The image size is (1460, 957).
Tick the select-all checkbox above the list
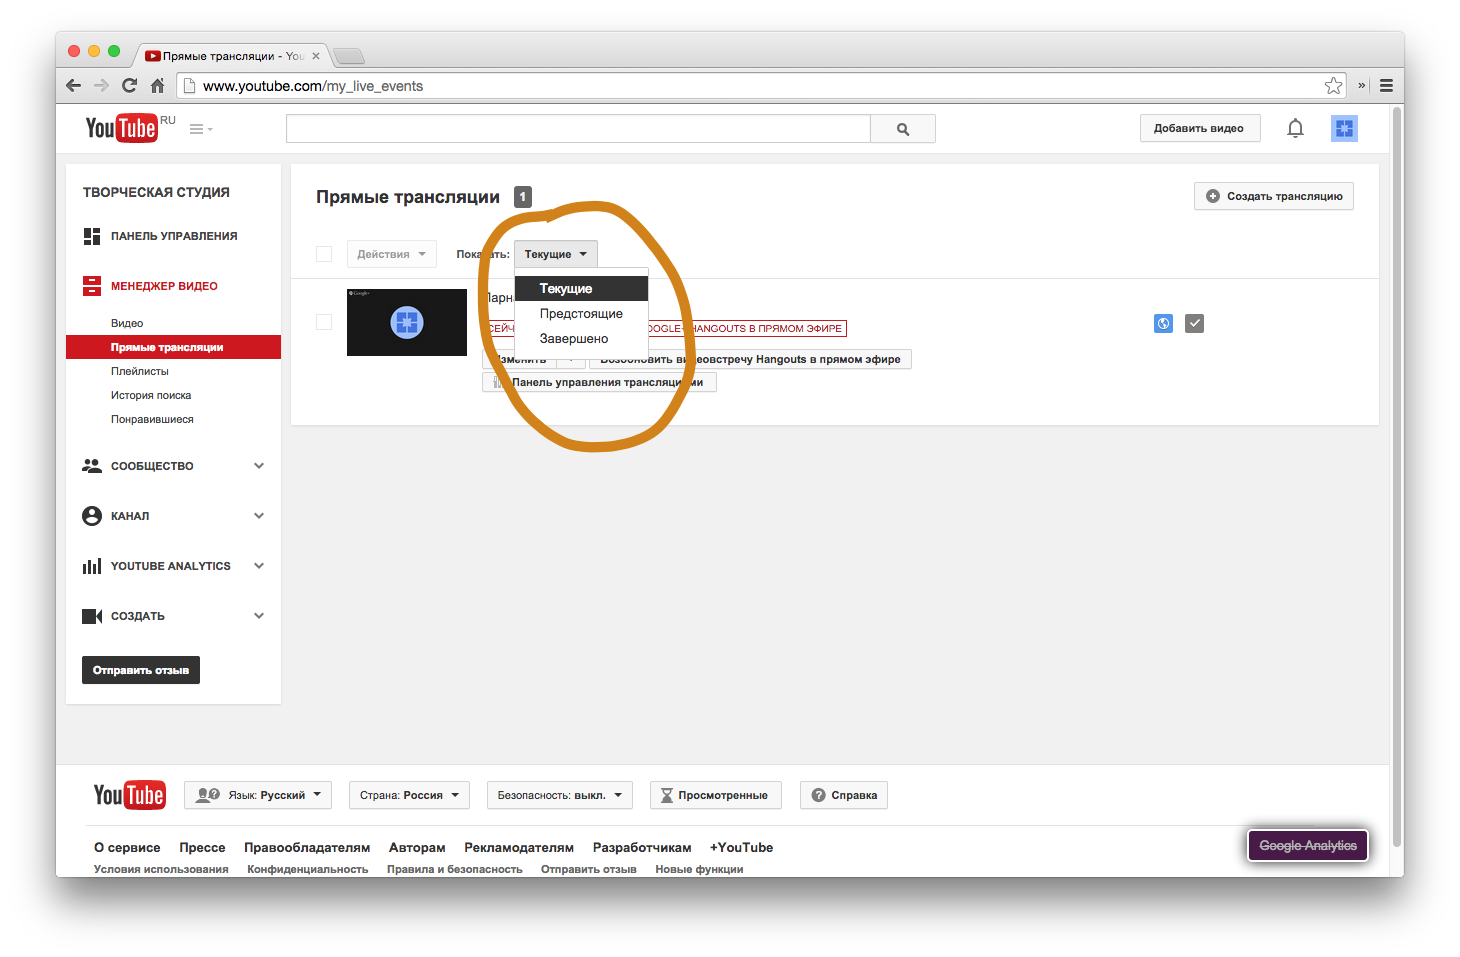click(324, 254)
